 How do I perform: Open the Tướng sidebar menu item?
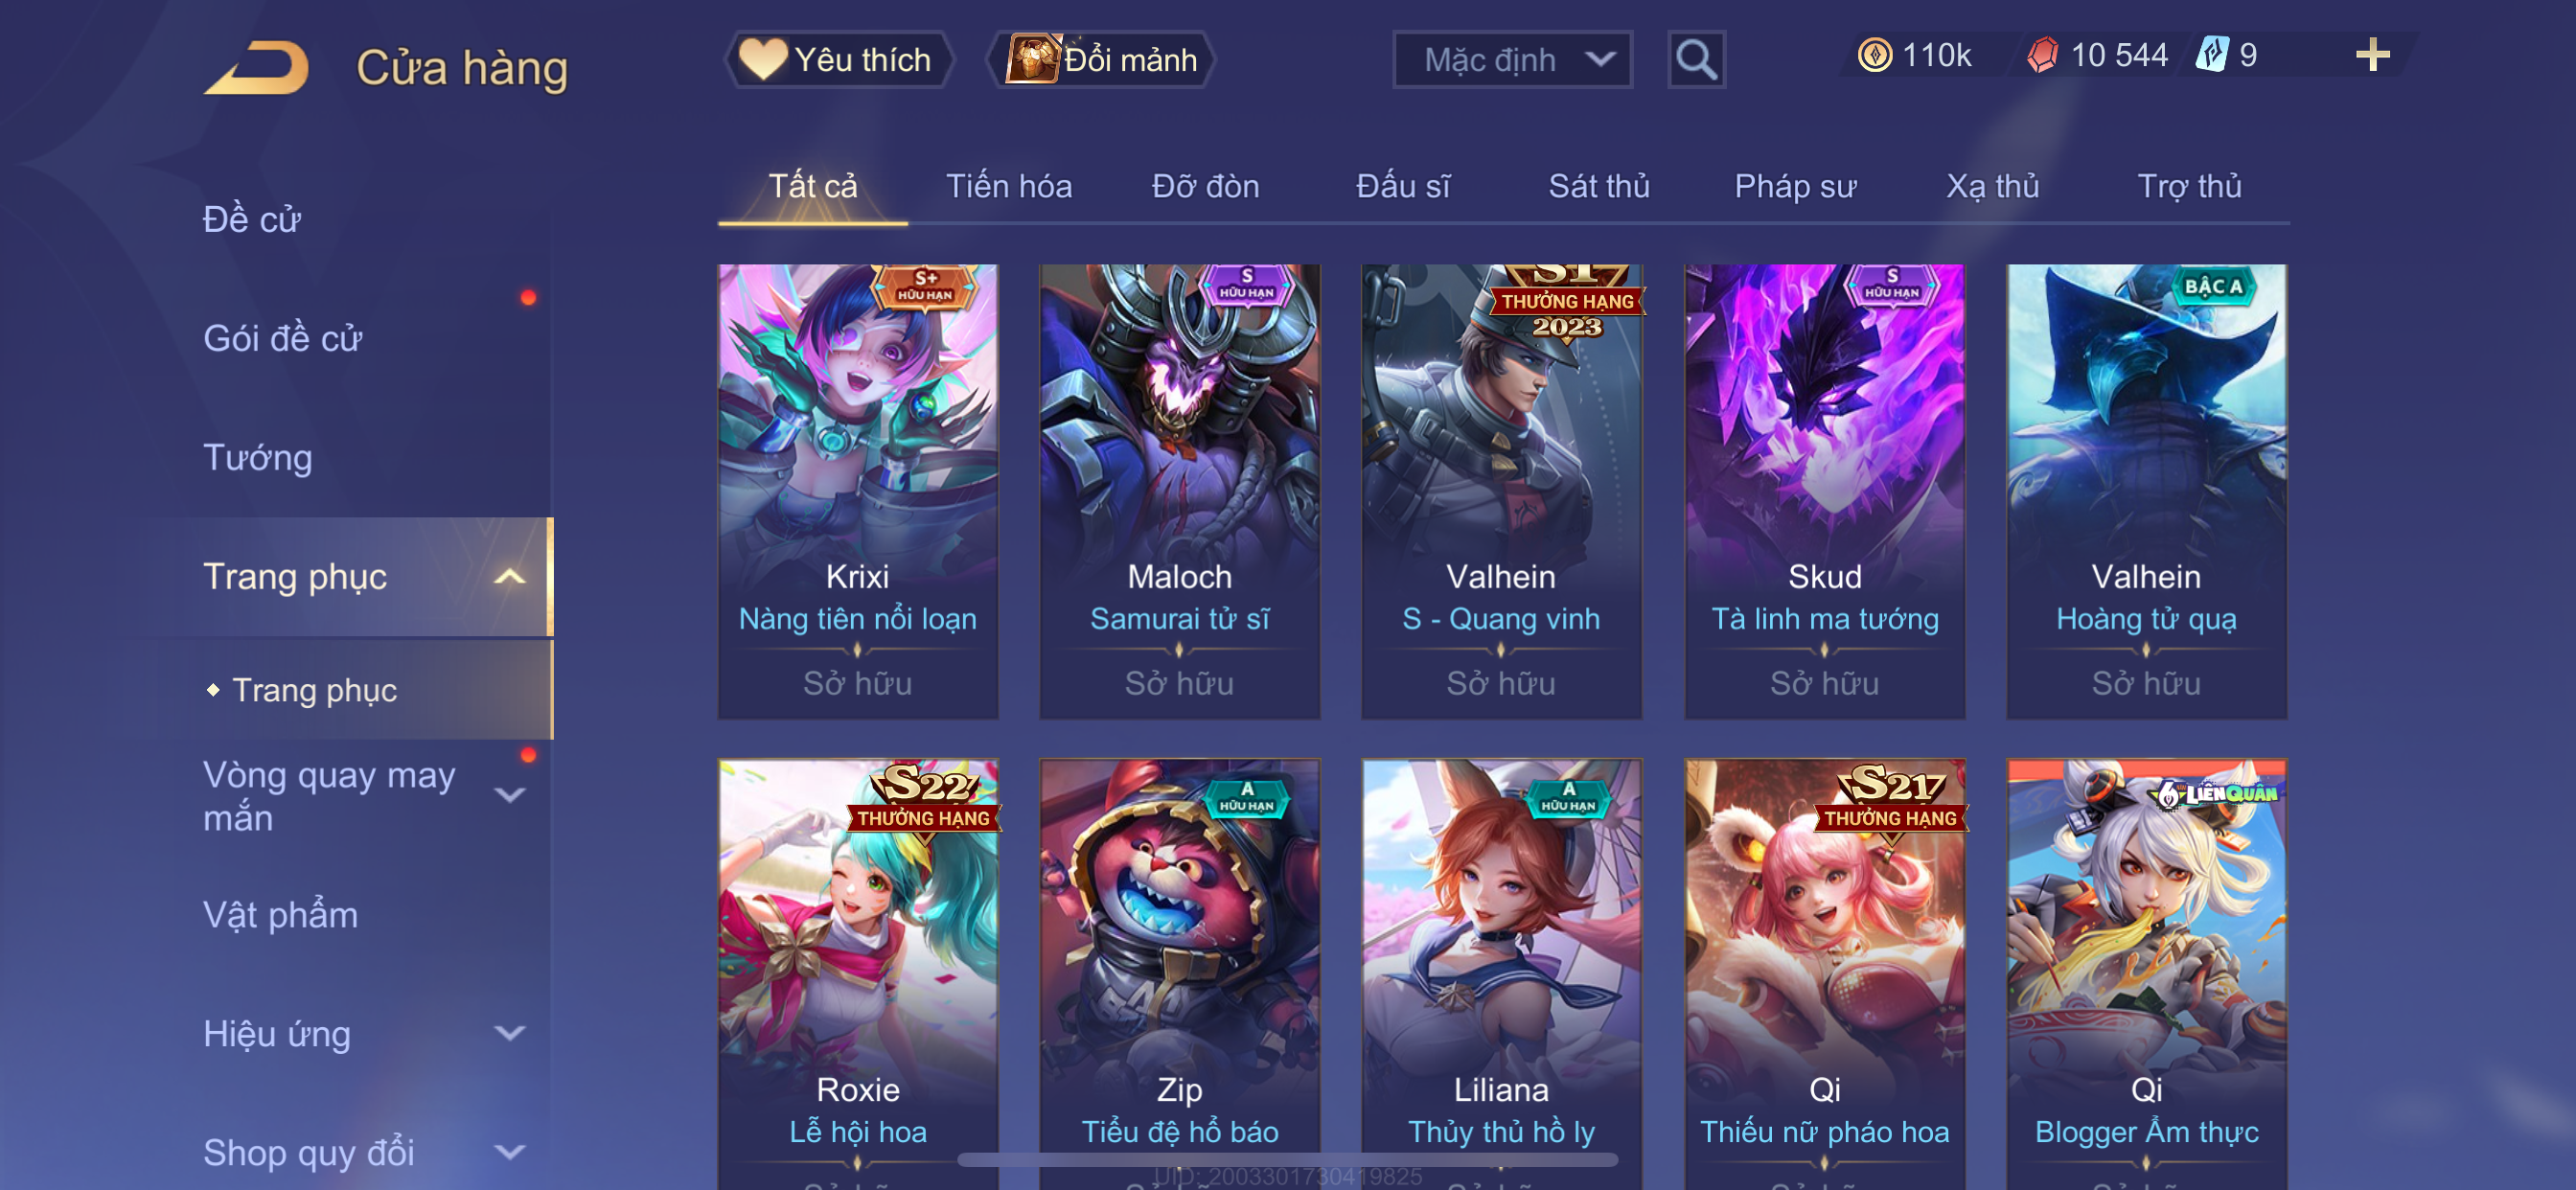pyautogui.click(x=258, y=458)
